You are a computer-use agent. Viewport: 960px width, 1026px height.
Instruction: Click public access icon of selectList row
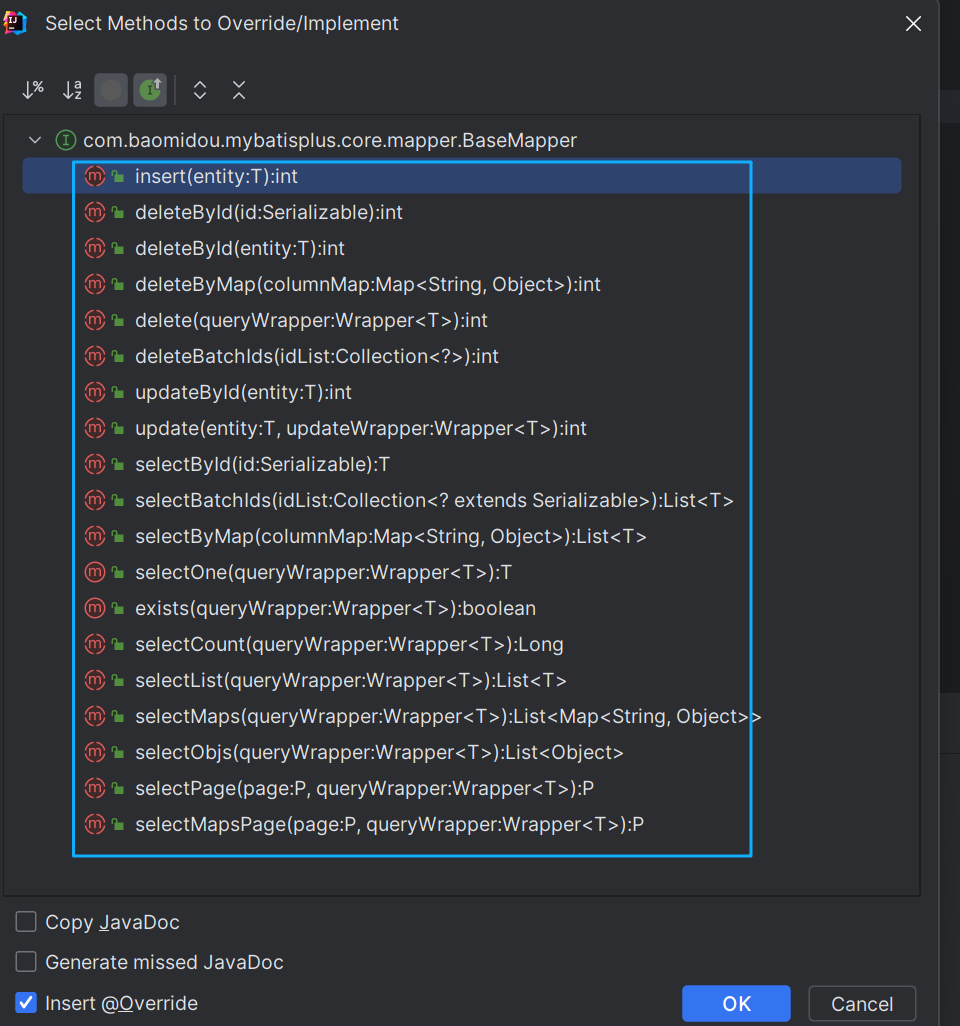(118, 680)
